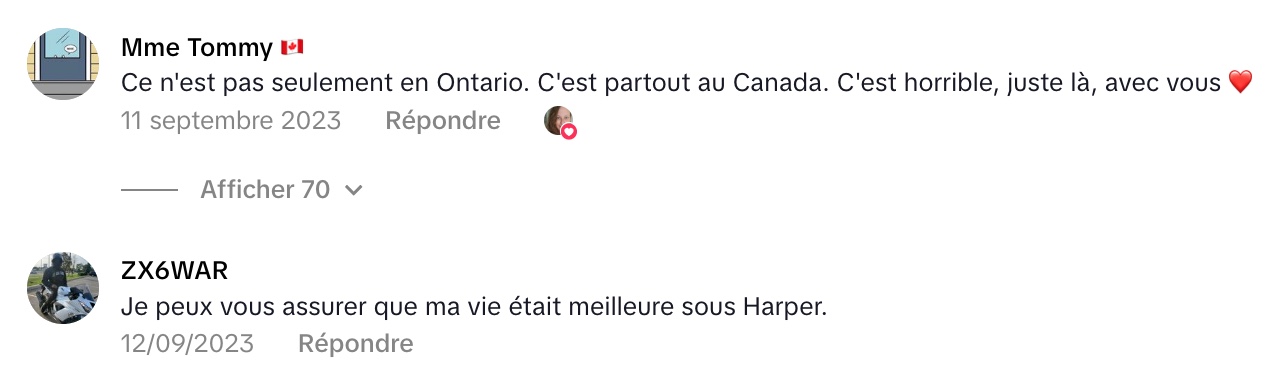1288x378 pixels.
Task: Reply to Mme Tommy's comment with Répondre
Action: (x=443, y=121)
